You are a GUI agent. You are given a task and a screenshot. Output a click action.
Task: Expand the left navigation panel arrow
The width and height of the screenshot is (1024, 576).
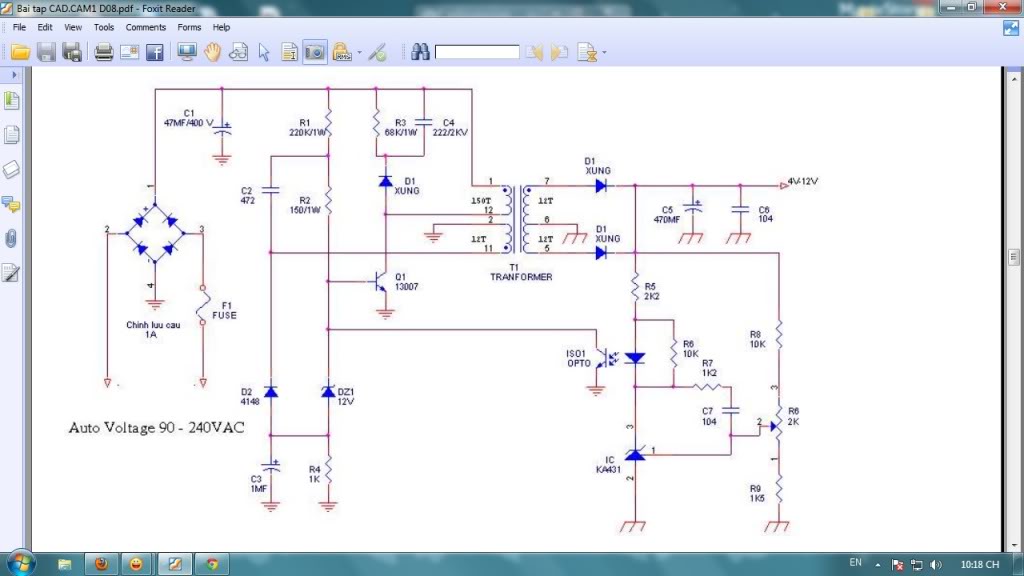[14, 75]
